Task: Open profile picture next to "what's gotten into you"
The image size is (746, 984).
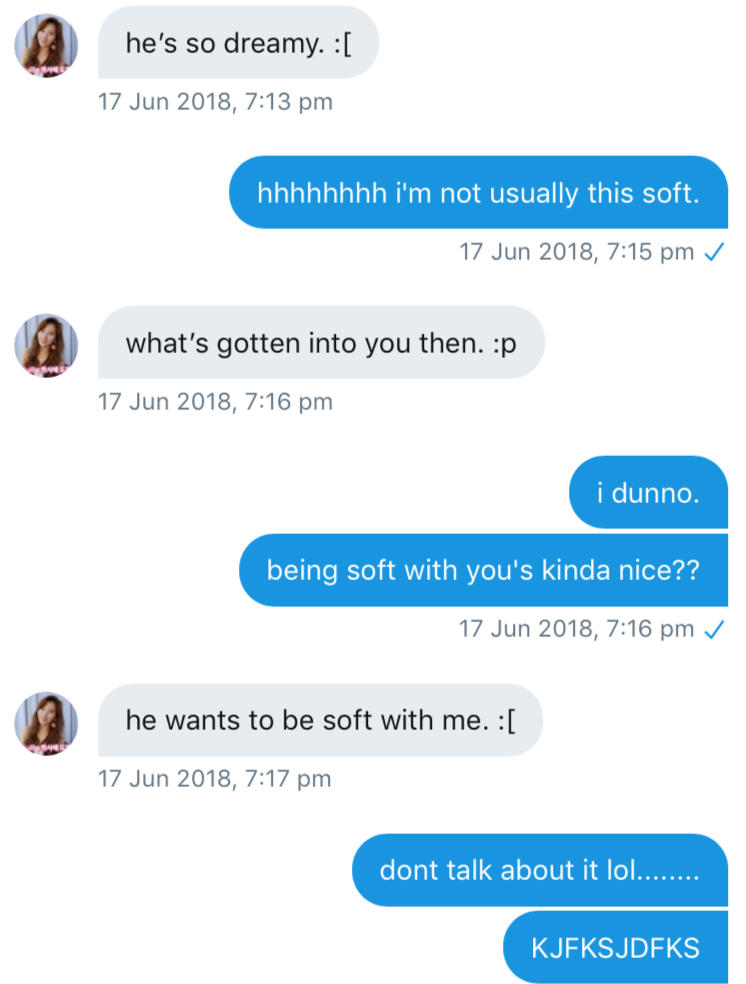Action: pyautogui.click(x=46, y=346)
